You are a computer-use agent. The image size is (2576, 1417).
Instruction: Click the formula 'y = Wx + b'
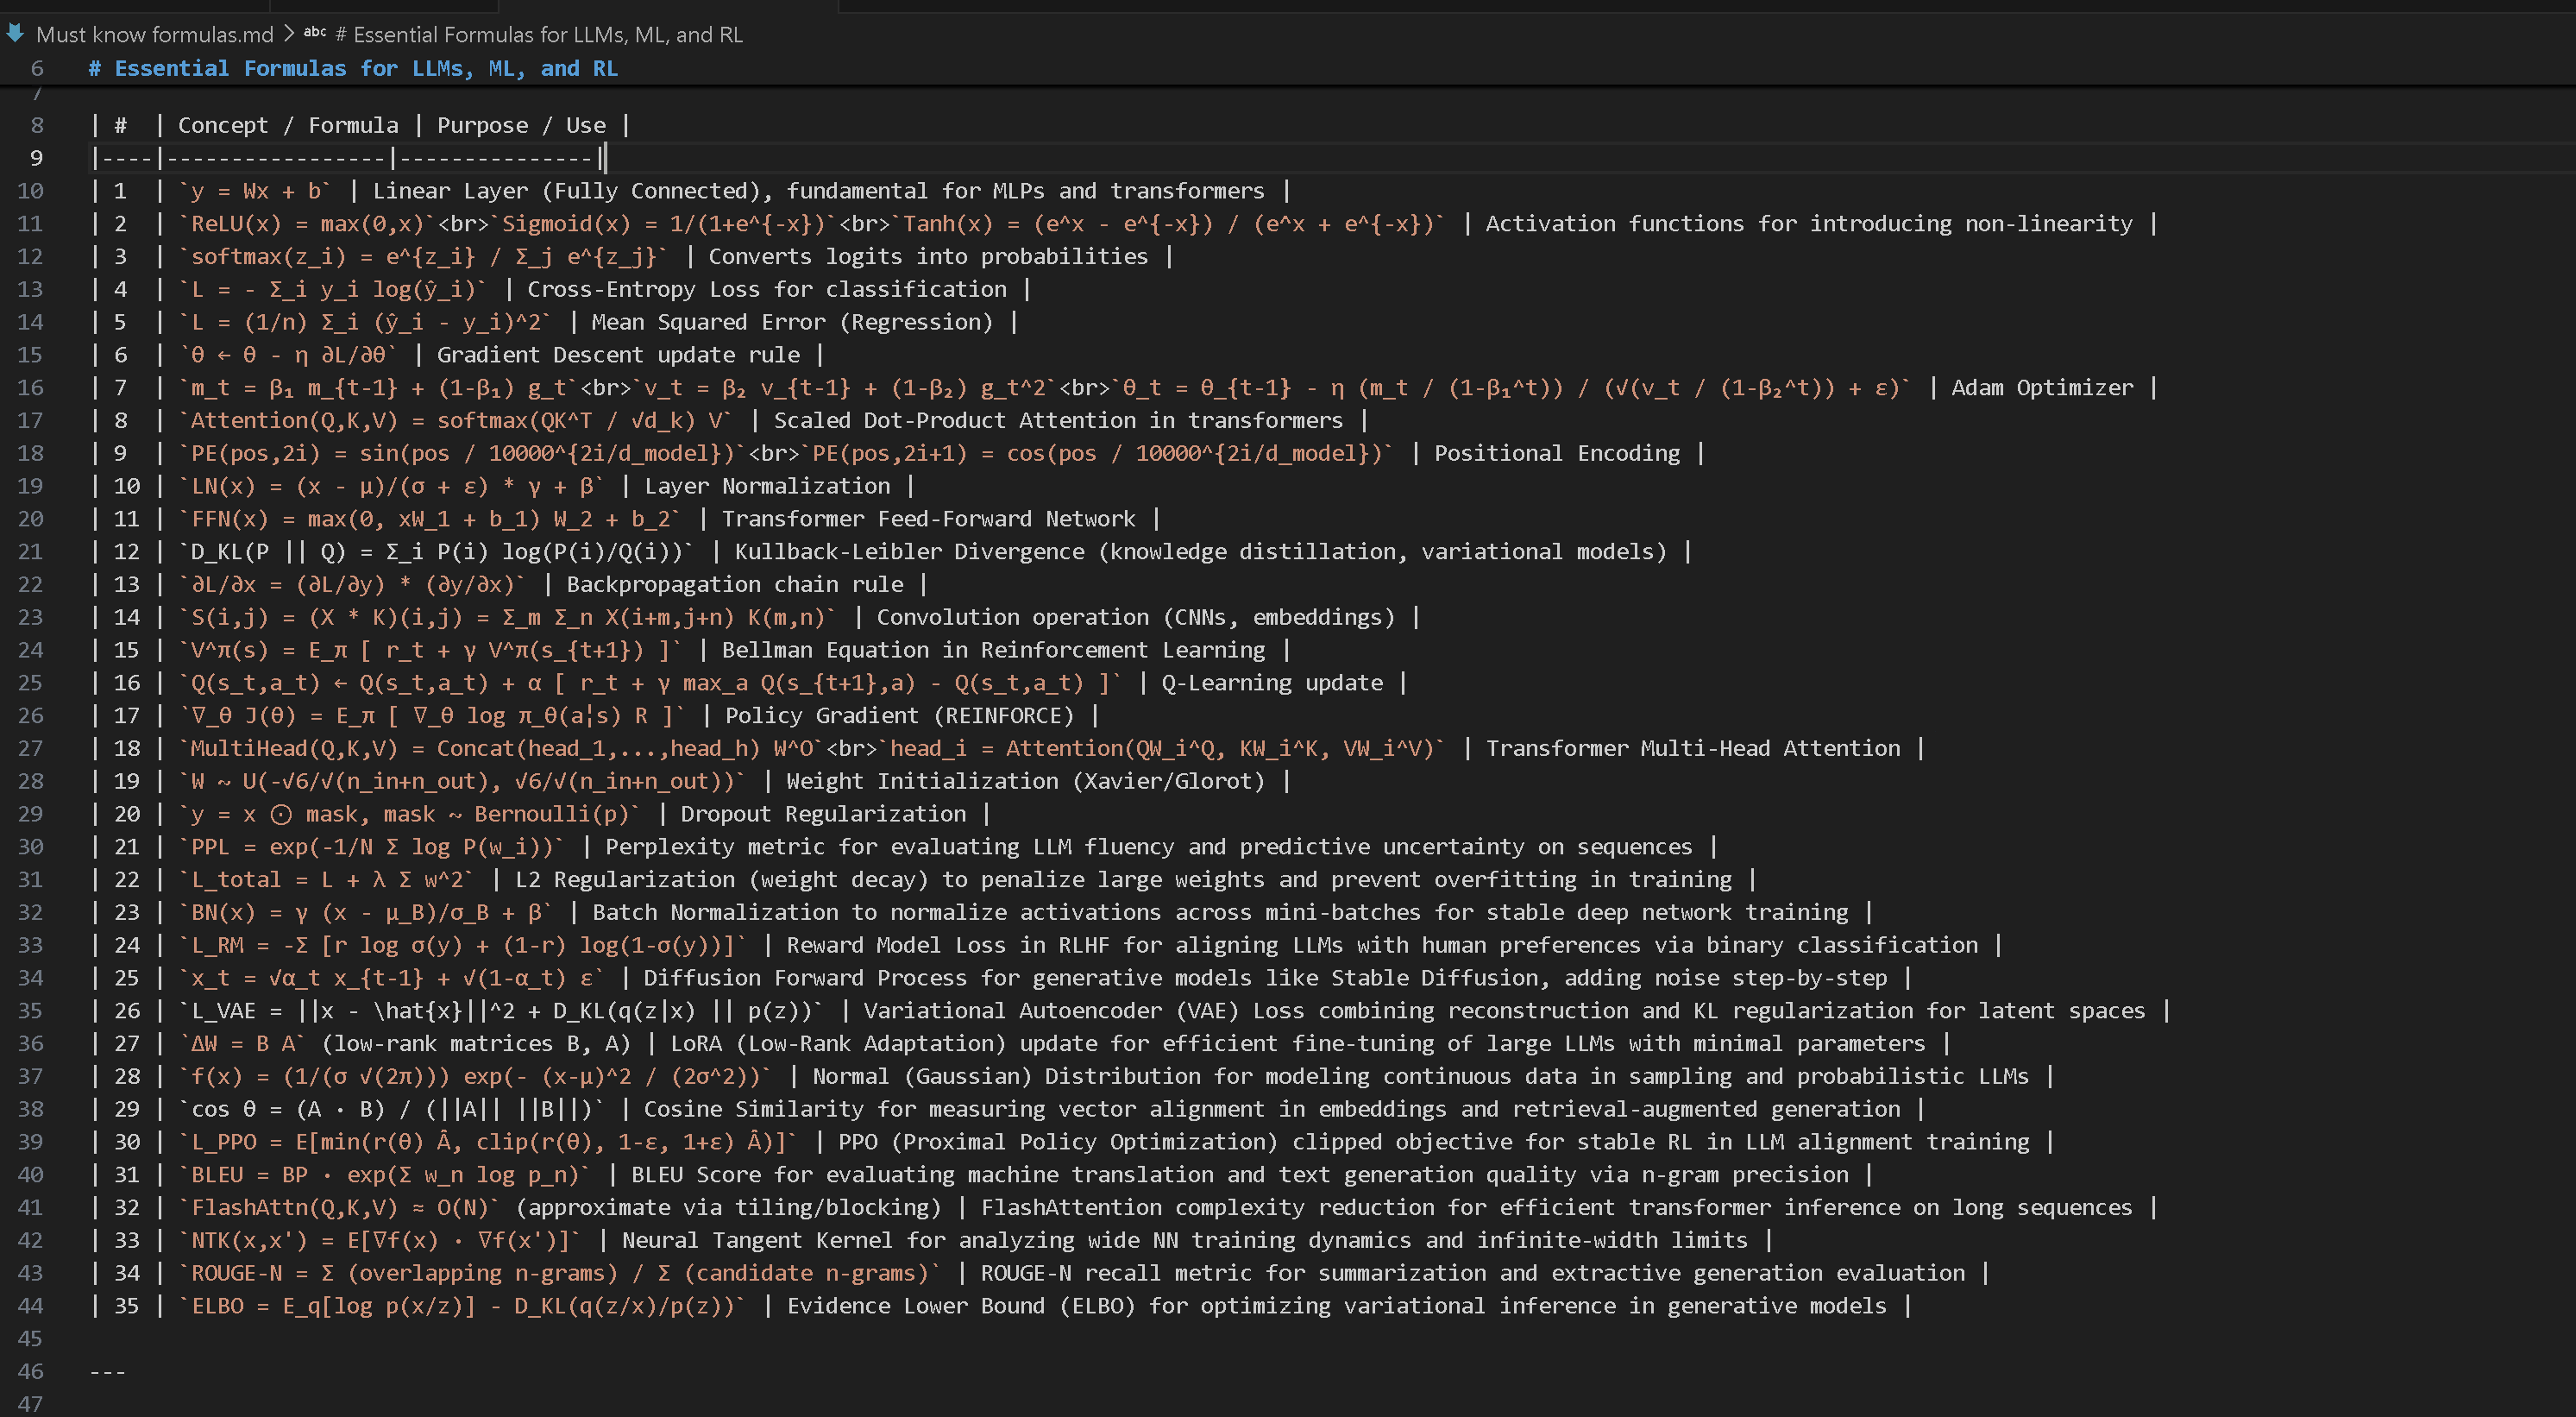point(255,191)
